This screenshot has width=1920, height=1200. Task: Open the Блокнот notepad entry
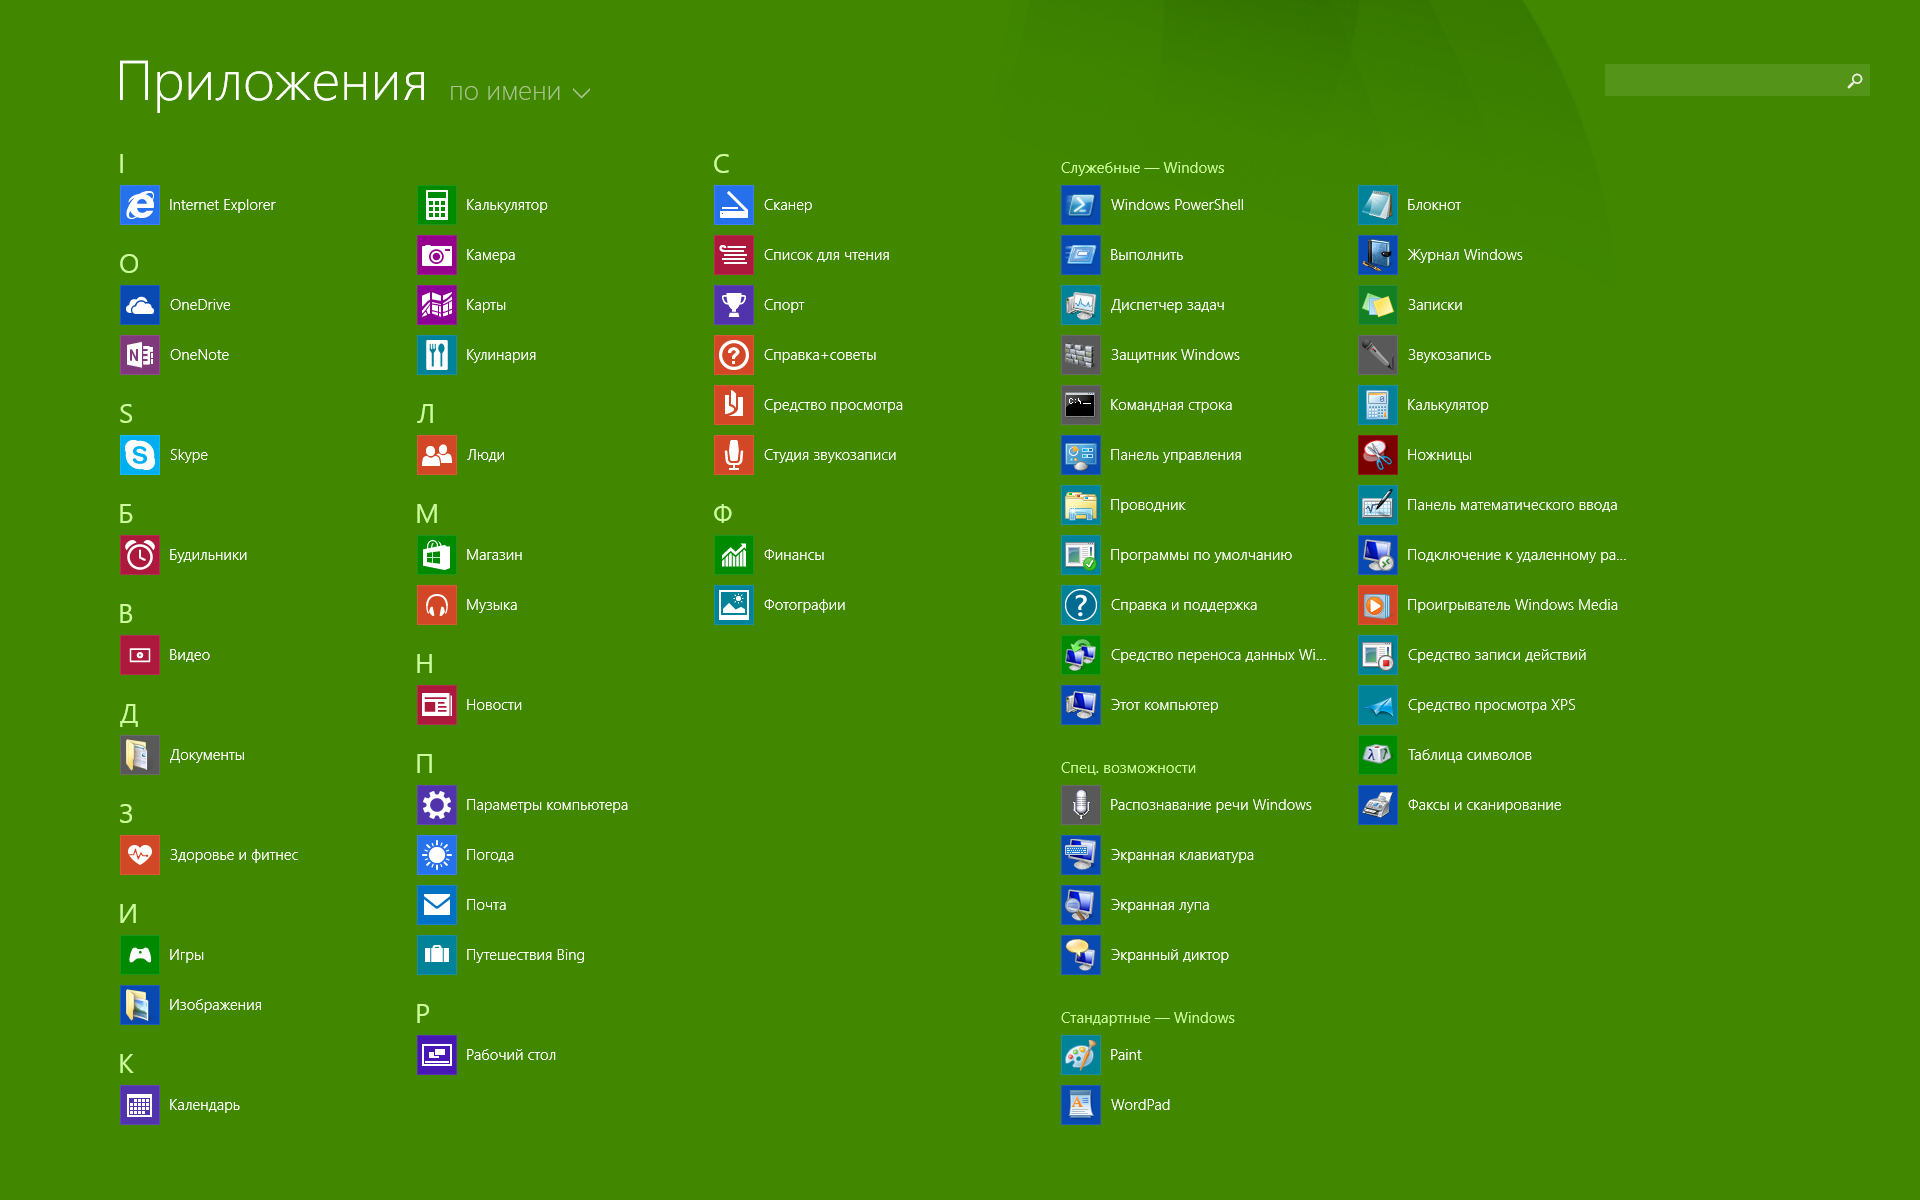point(1410,205)
